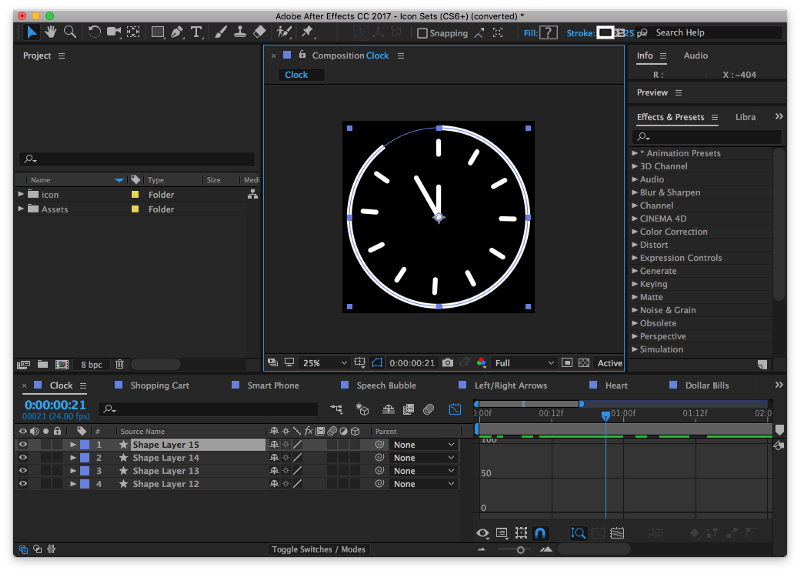
Task: Hide Shape Layer 14 eye icon
Action: pos(23,458)
